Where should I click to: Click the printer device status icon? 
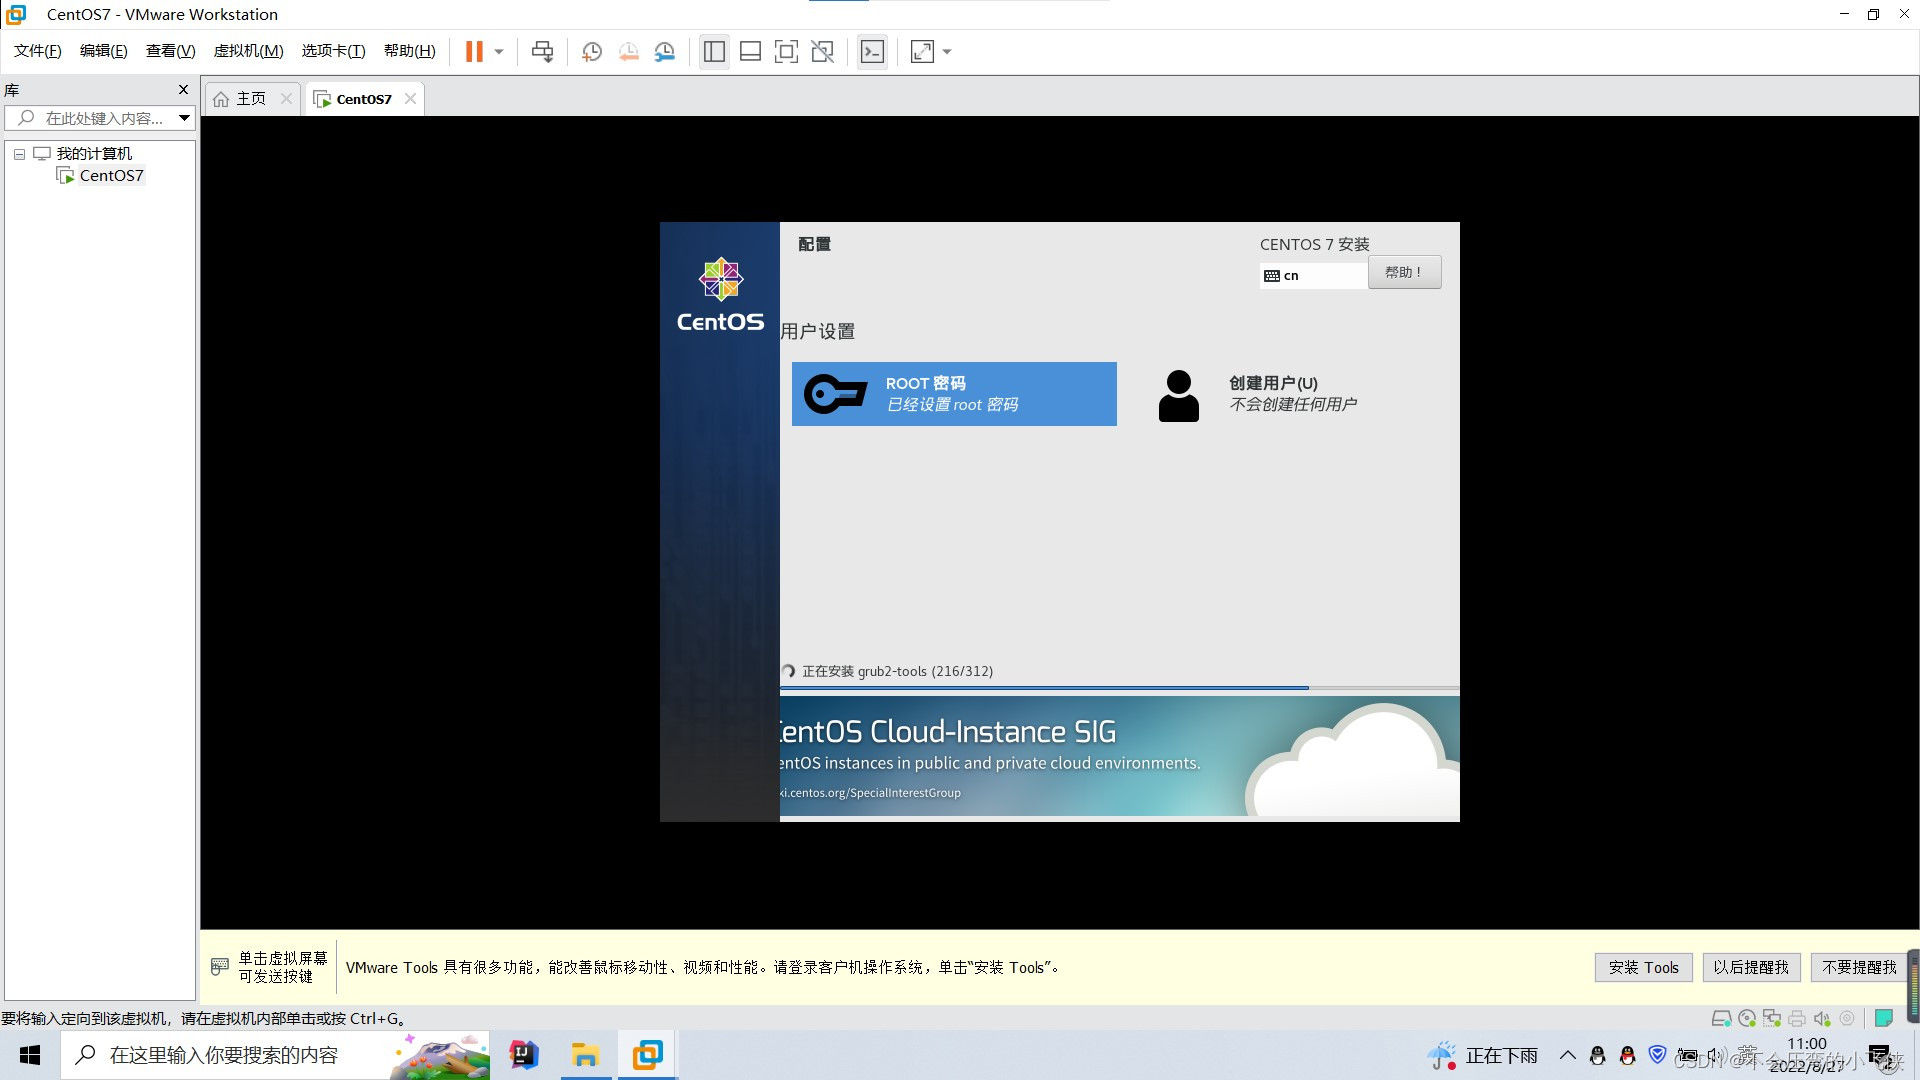[1797, 1019]
